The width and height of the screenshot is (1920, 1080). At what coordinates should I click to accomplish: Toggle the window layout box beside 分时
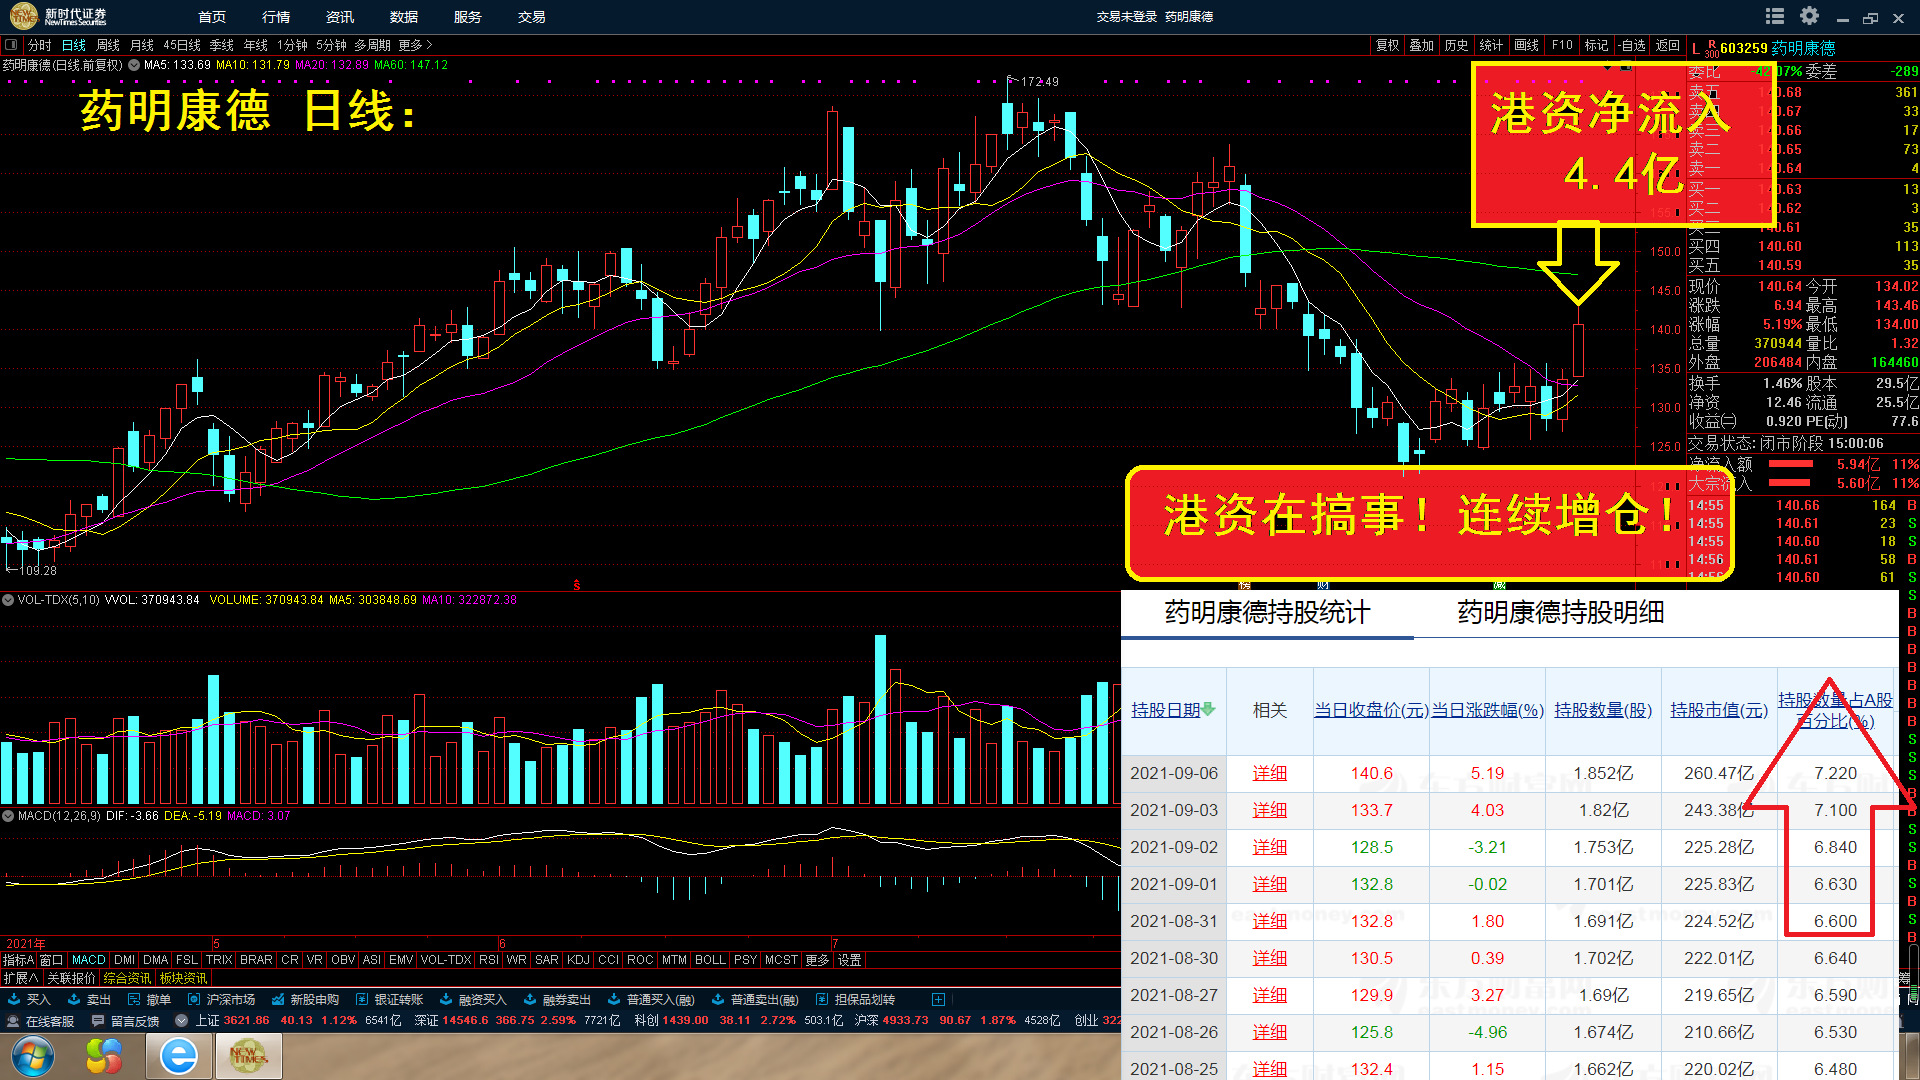(x=11, y=45)
